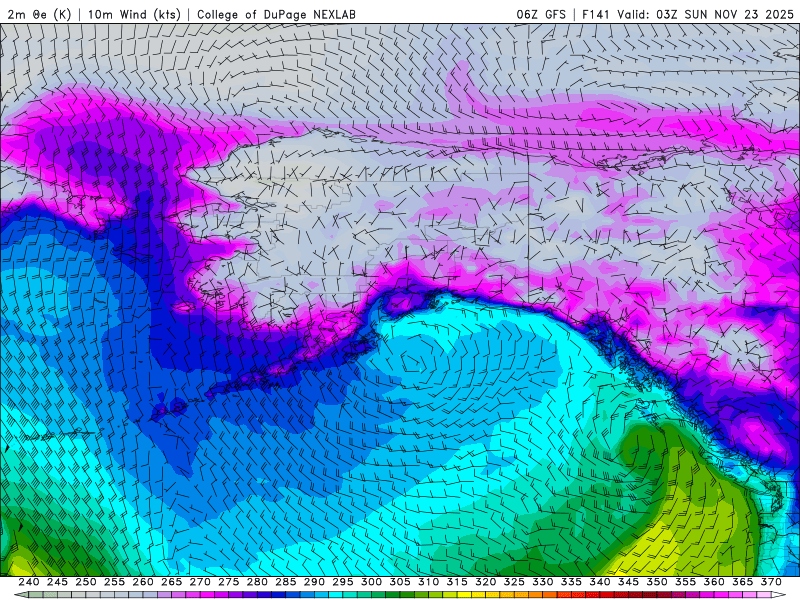Click the cyan swatch below the 295 label
The image size is (800, 600).
[336, 595]
